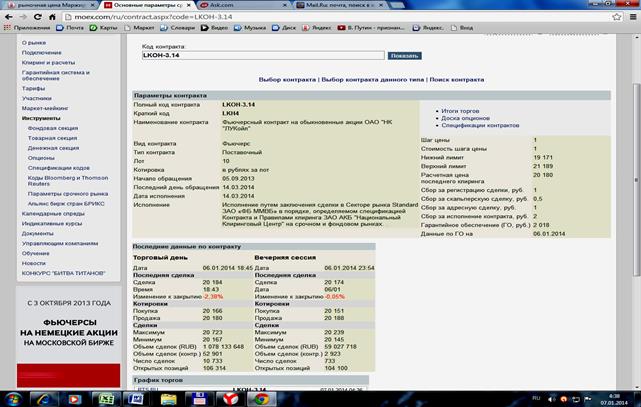Open the Windows Start button
Screen dimensions: 641x407
[x=13, y=399]
